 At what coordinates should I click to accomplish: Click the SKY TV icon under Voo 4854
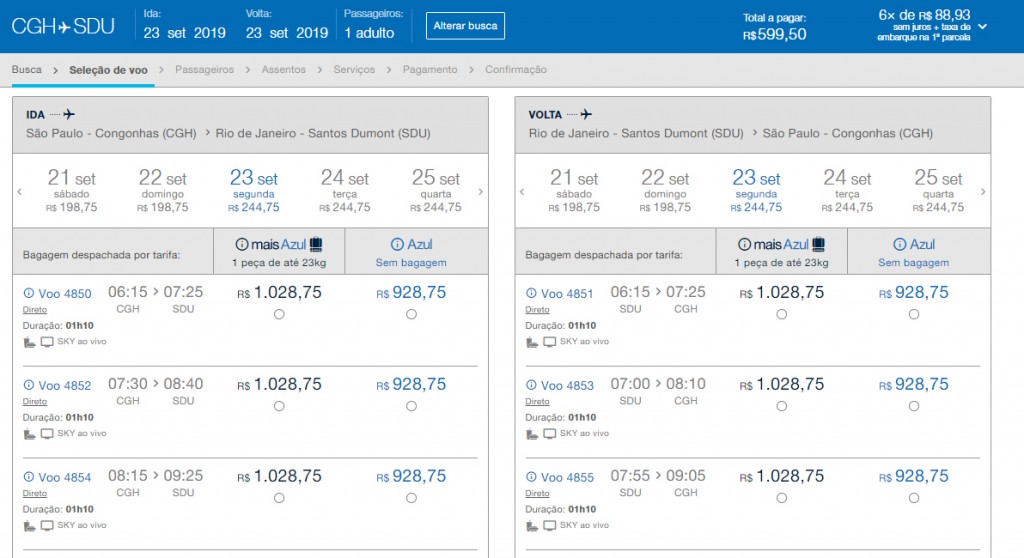[x=47, y=526]
